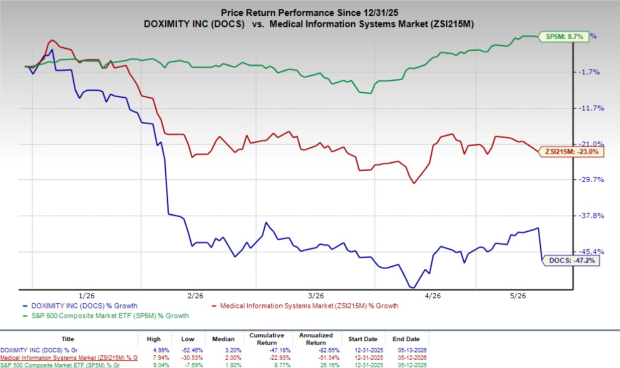Click the 4/26 x-axis date label
Image resolution: width=620 pixels, height=368 pixels.
point(433,296)
